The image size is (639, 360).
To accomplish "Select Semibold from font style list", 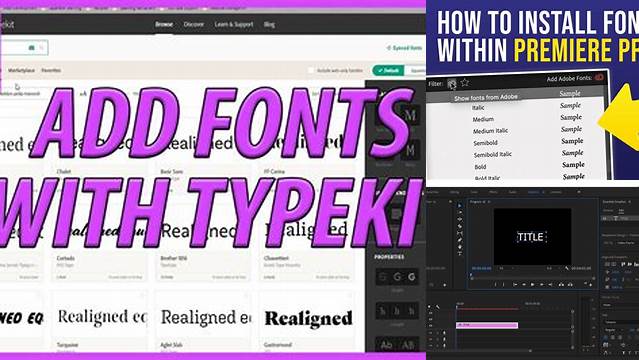I will click(485, 143).
